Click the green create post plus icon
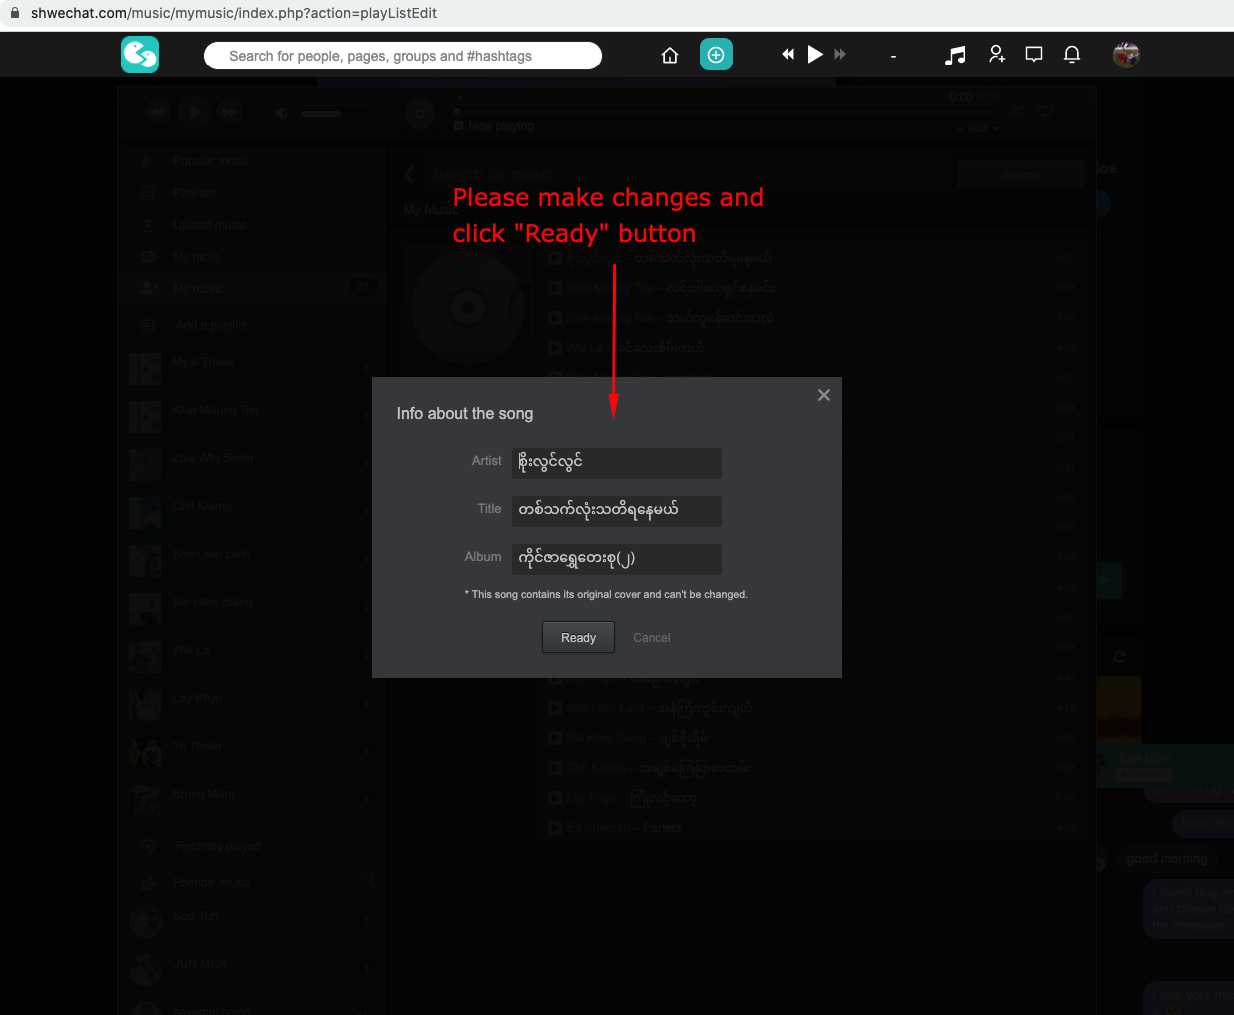Viewport: 1234px width, 1015px height. pyautogui.click(x=716, y=55)
